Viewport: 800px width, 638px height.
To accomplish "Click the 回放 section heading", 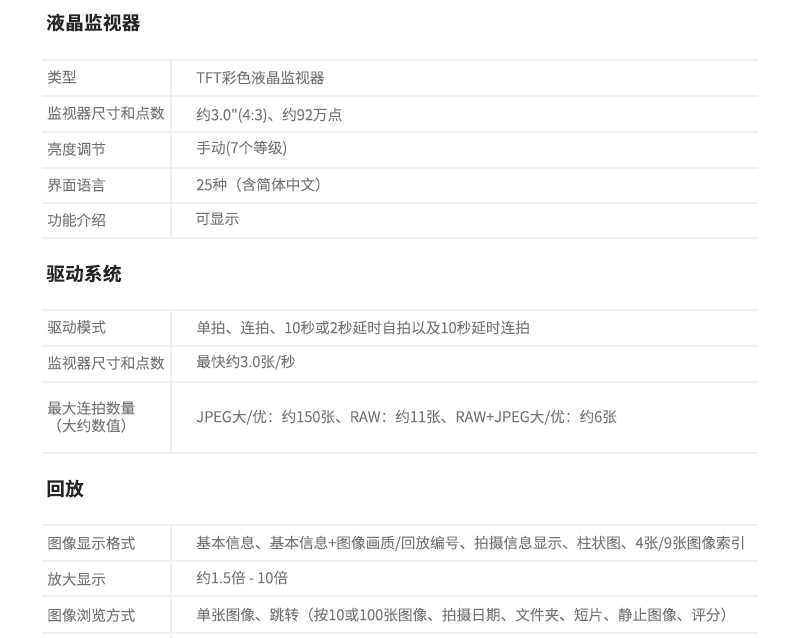I will tap(65, 489).
